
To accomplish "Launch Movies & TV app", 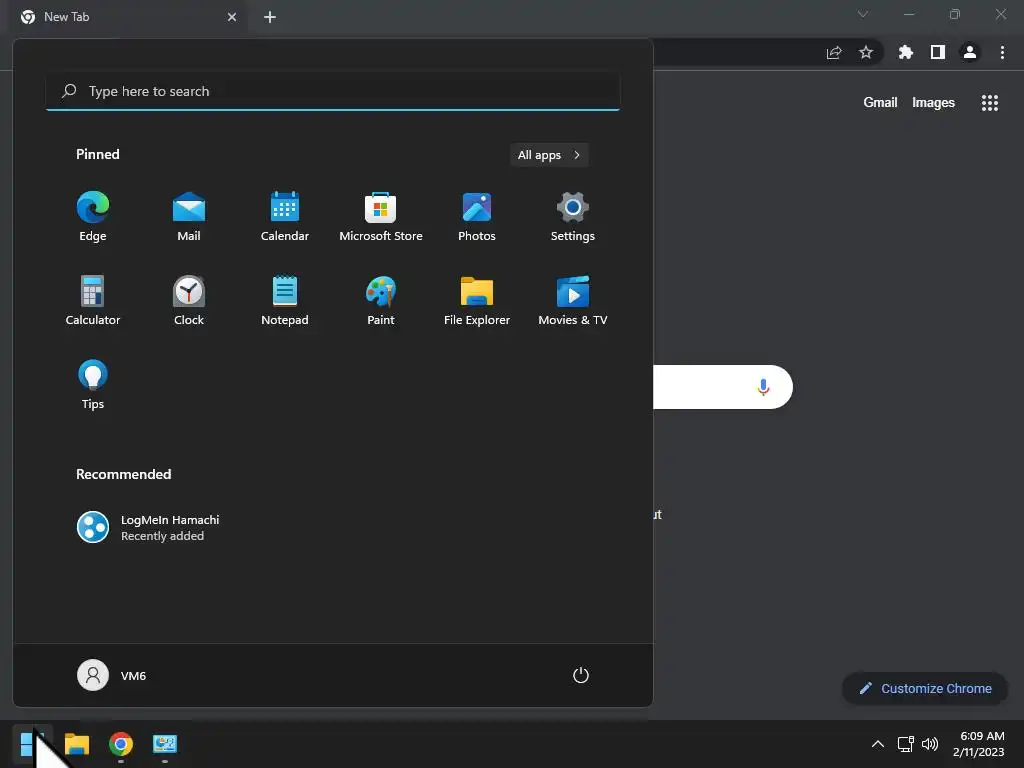I will click(573, 300).
